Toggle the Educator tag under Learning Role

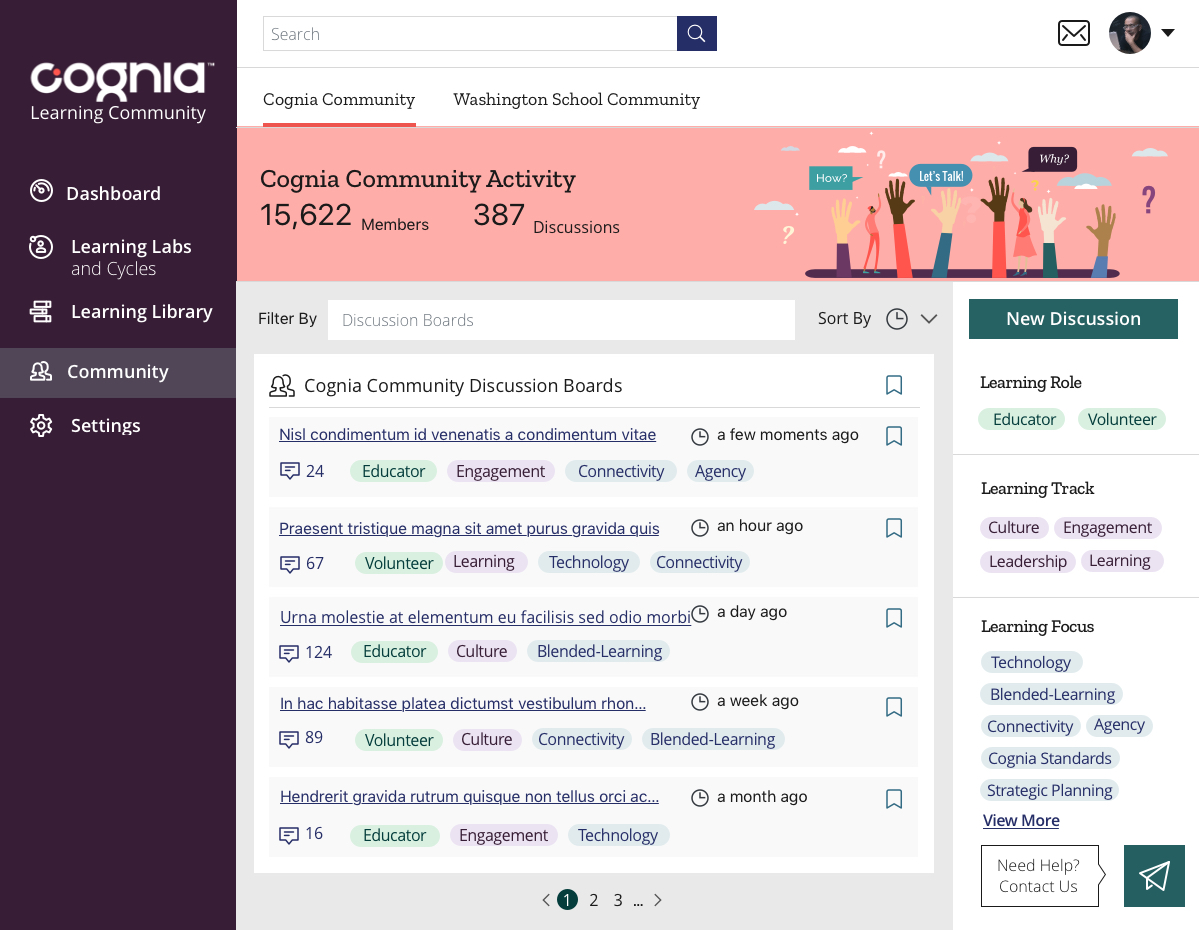1022,419
